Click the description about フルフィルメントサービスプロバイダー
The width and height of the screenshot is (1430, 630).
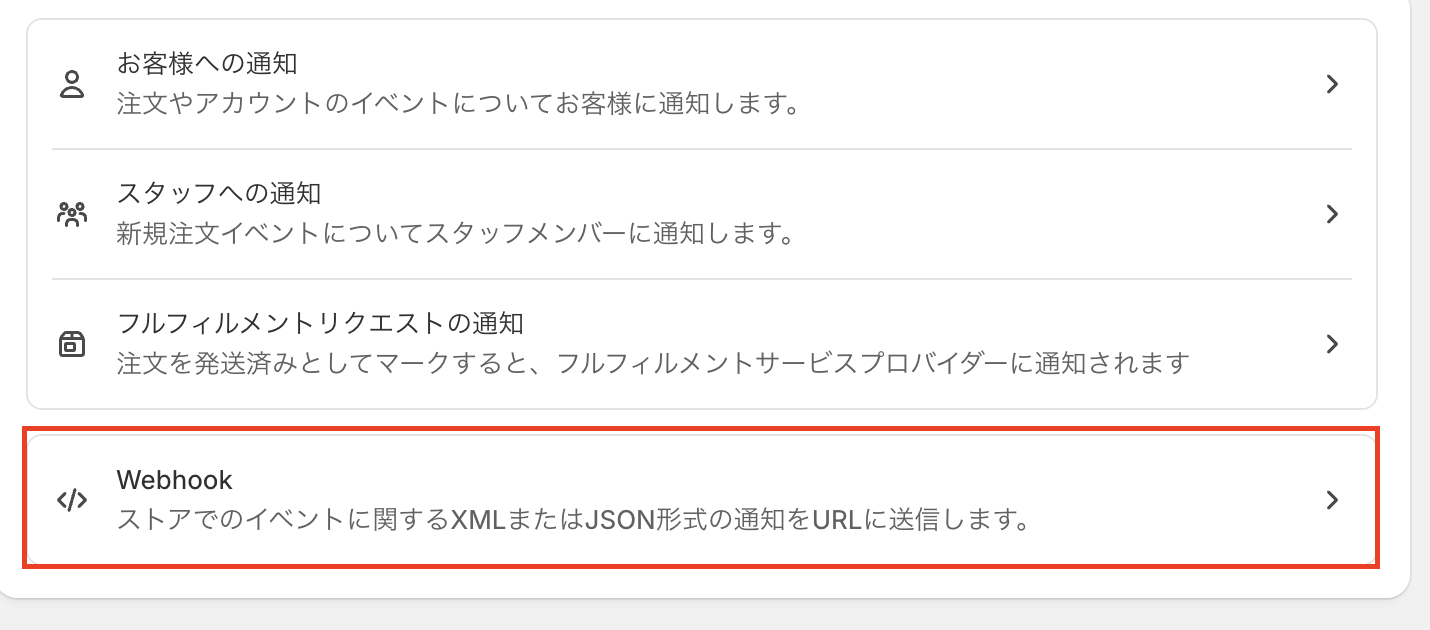pos(653,363)
